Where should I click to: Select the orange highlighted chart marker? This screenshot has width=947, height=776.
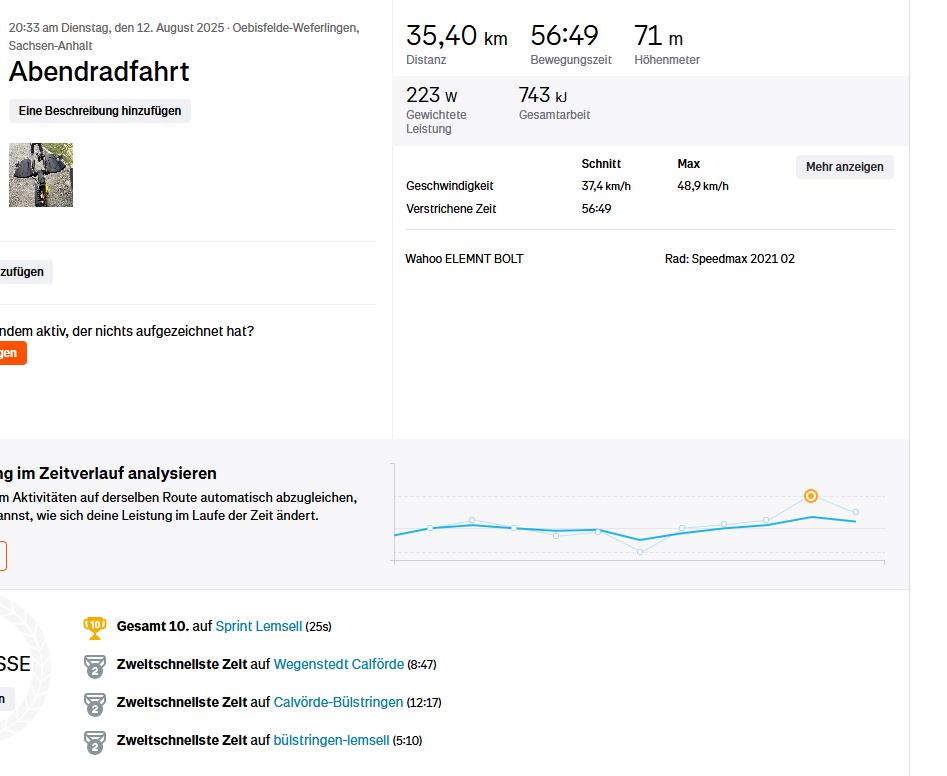tap(811, 496)
